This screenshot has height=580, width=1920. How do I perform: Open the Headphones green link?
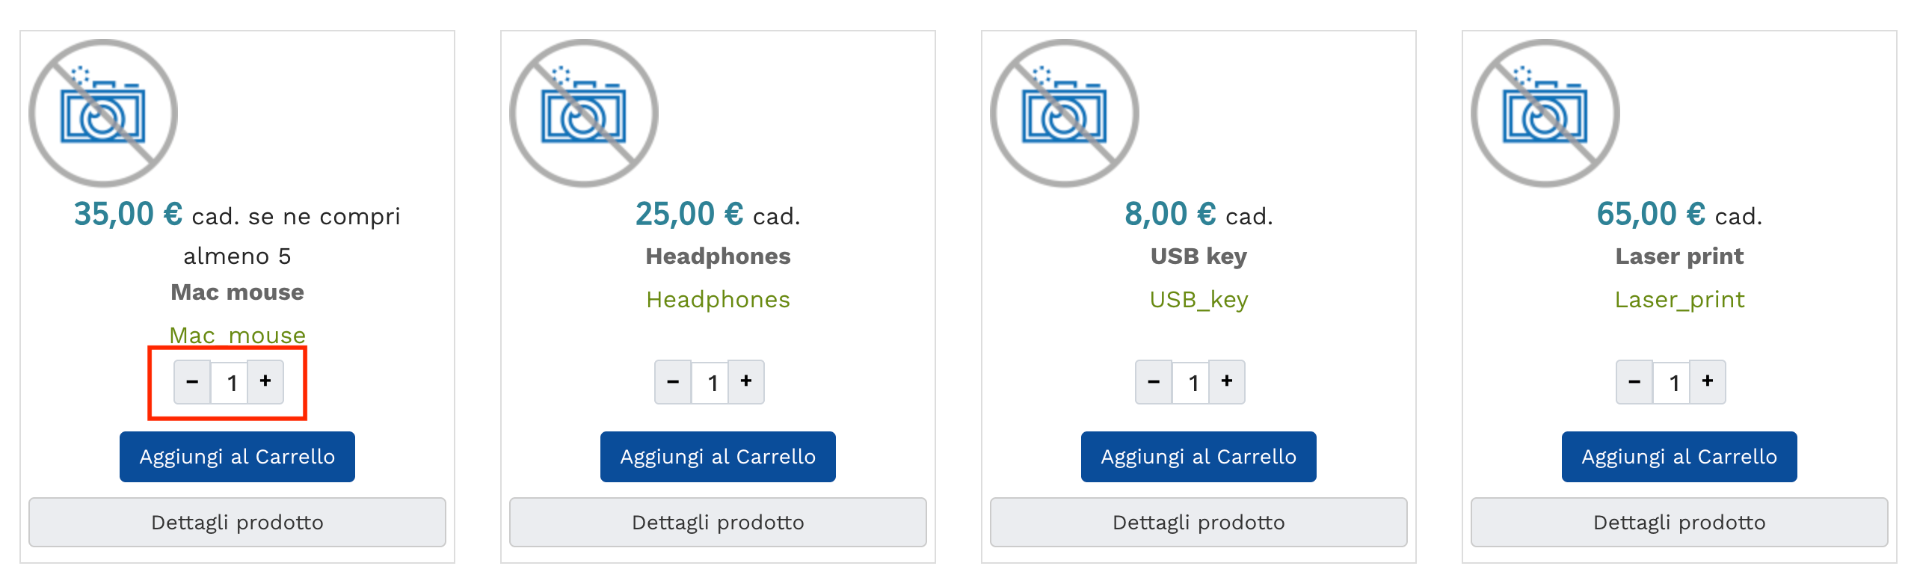pyautogui.click(x=718, y=300)
